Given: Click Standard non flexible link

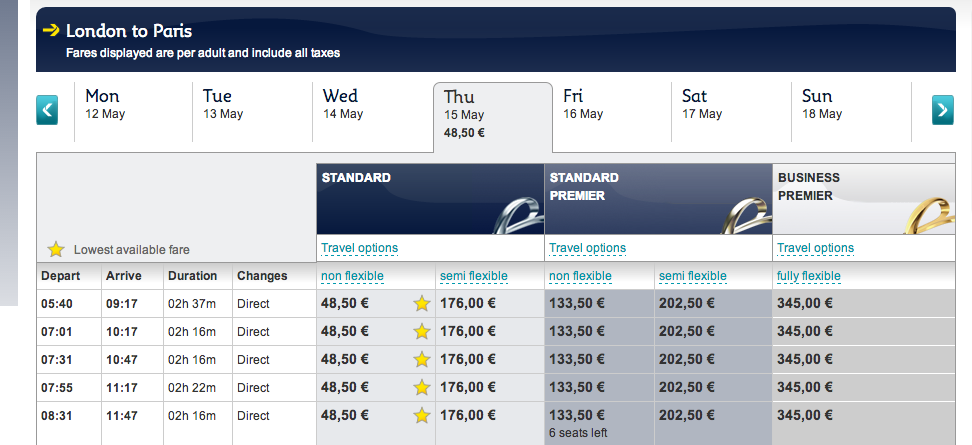Looking at the screenshot, I should [352, 276].
